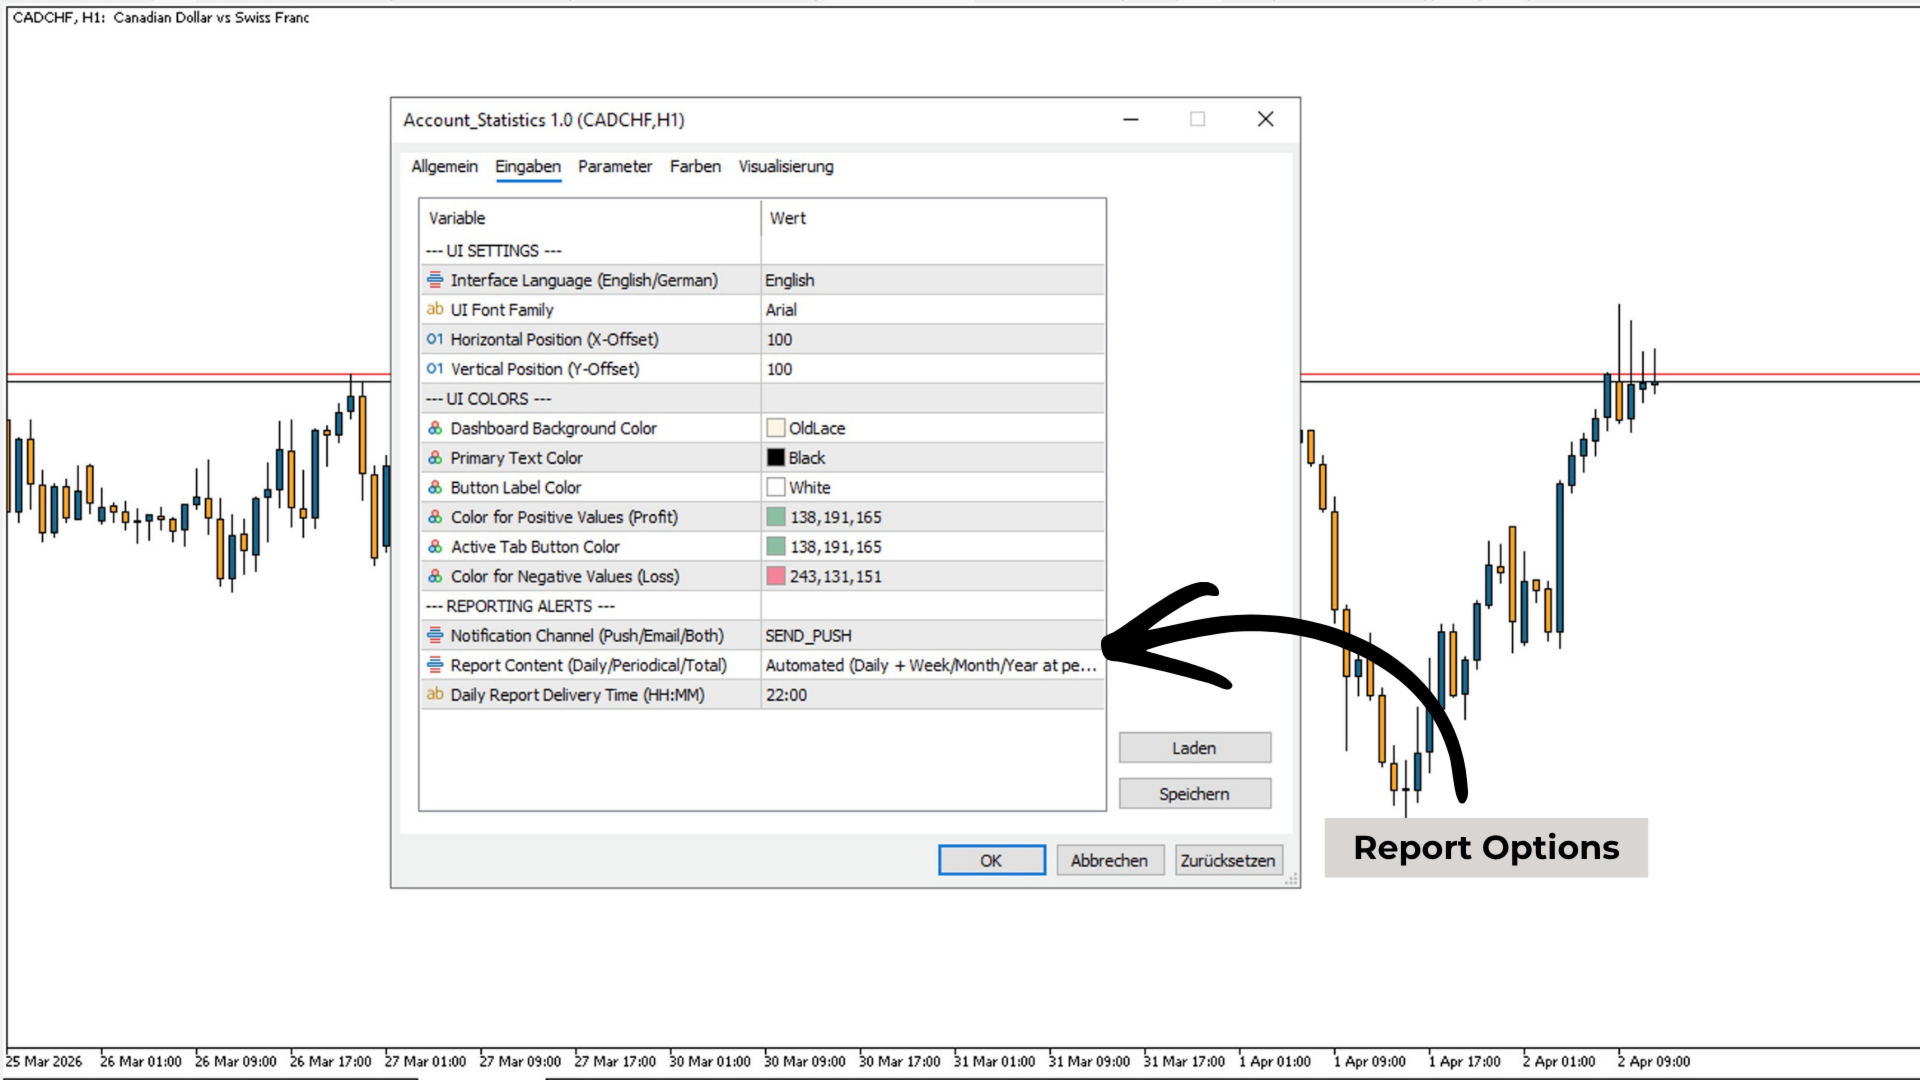Click color icon next to Dashboard Background Color
The image size is (1920, 1080).
pyautogui.click(x=435, y=428)
